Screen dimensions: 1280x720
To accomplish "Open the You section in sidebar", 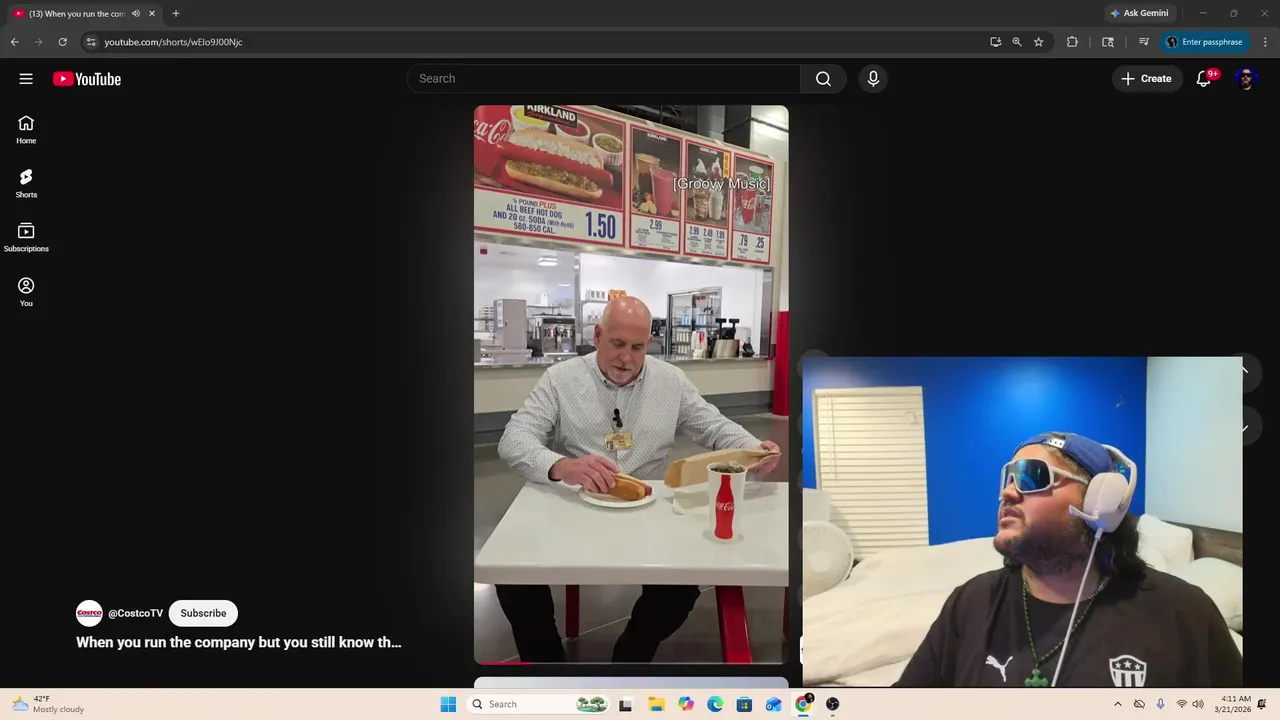I will 26,292.
